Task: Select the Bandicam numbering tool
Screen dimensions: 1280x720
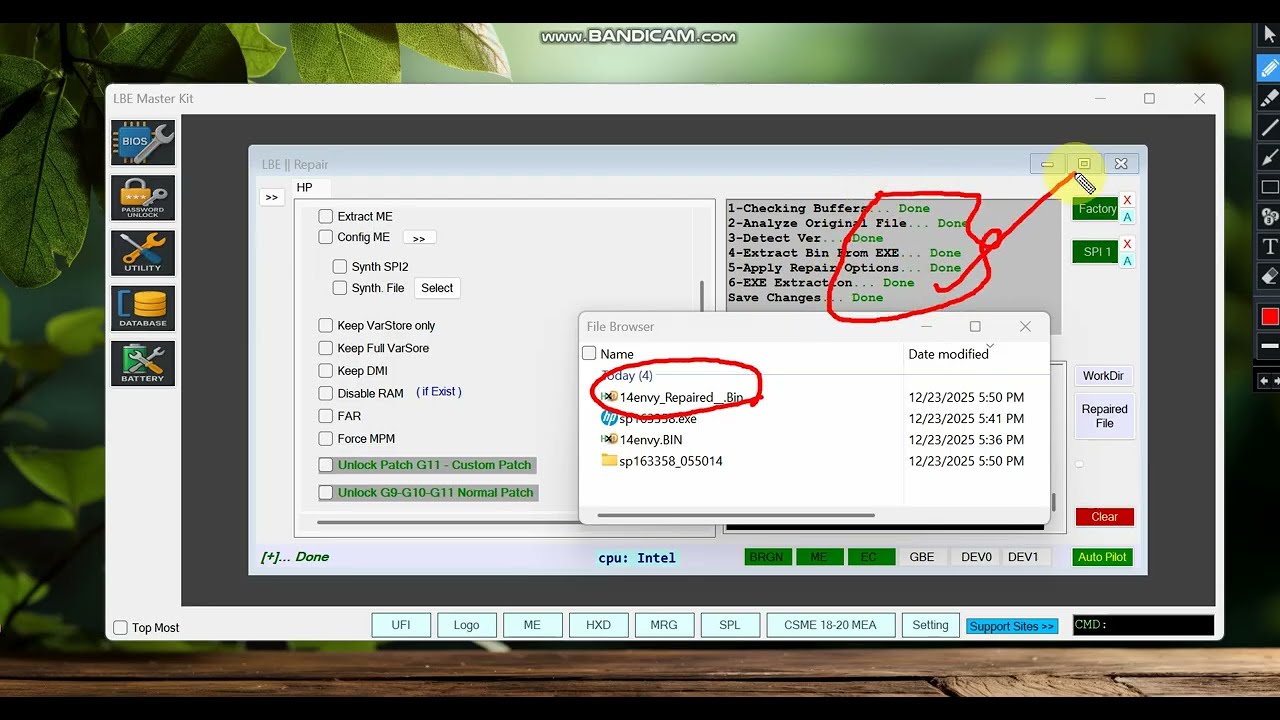Action: click(1269, 217)
